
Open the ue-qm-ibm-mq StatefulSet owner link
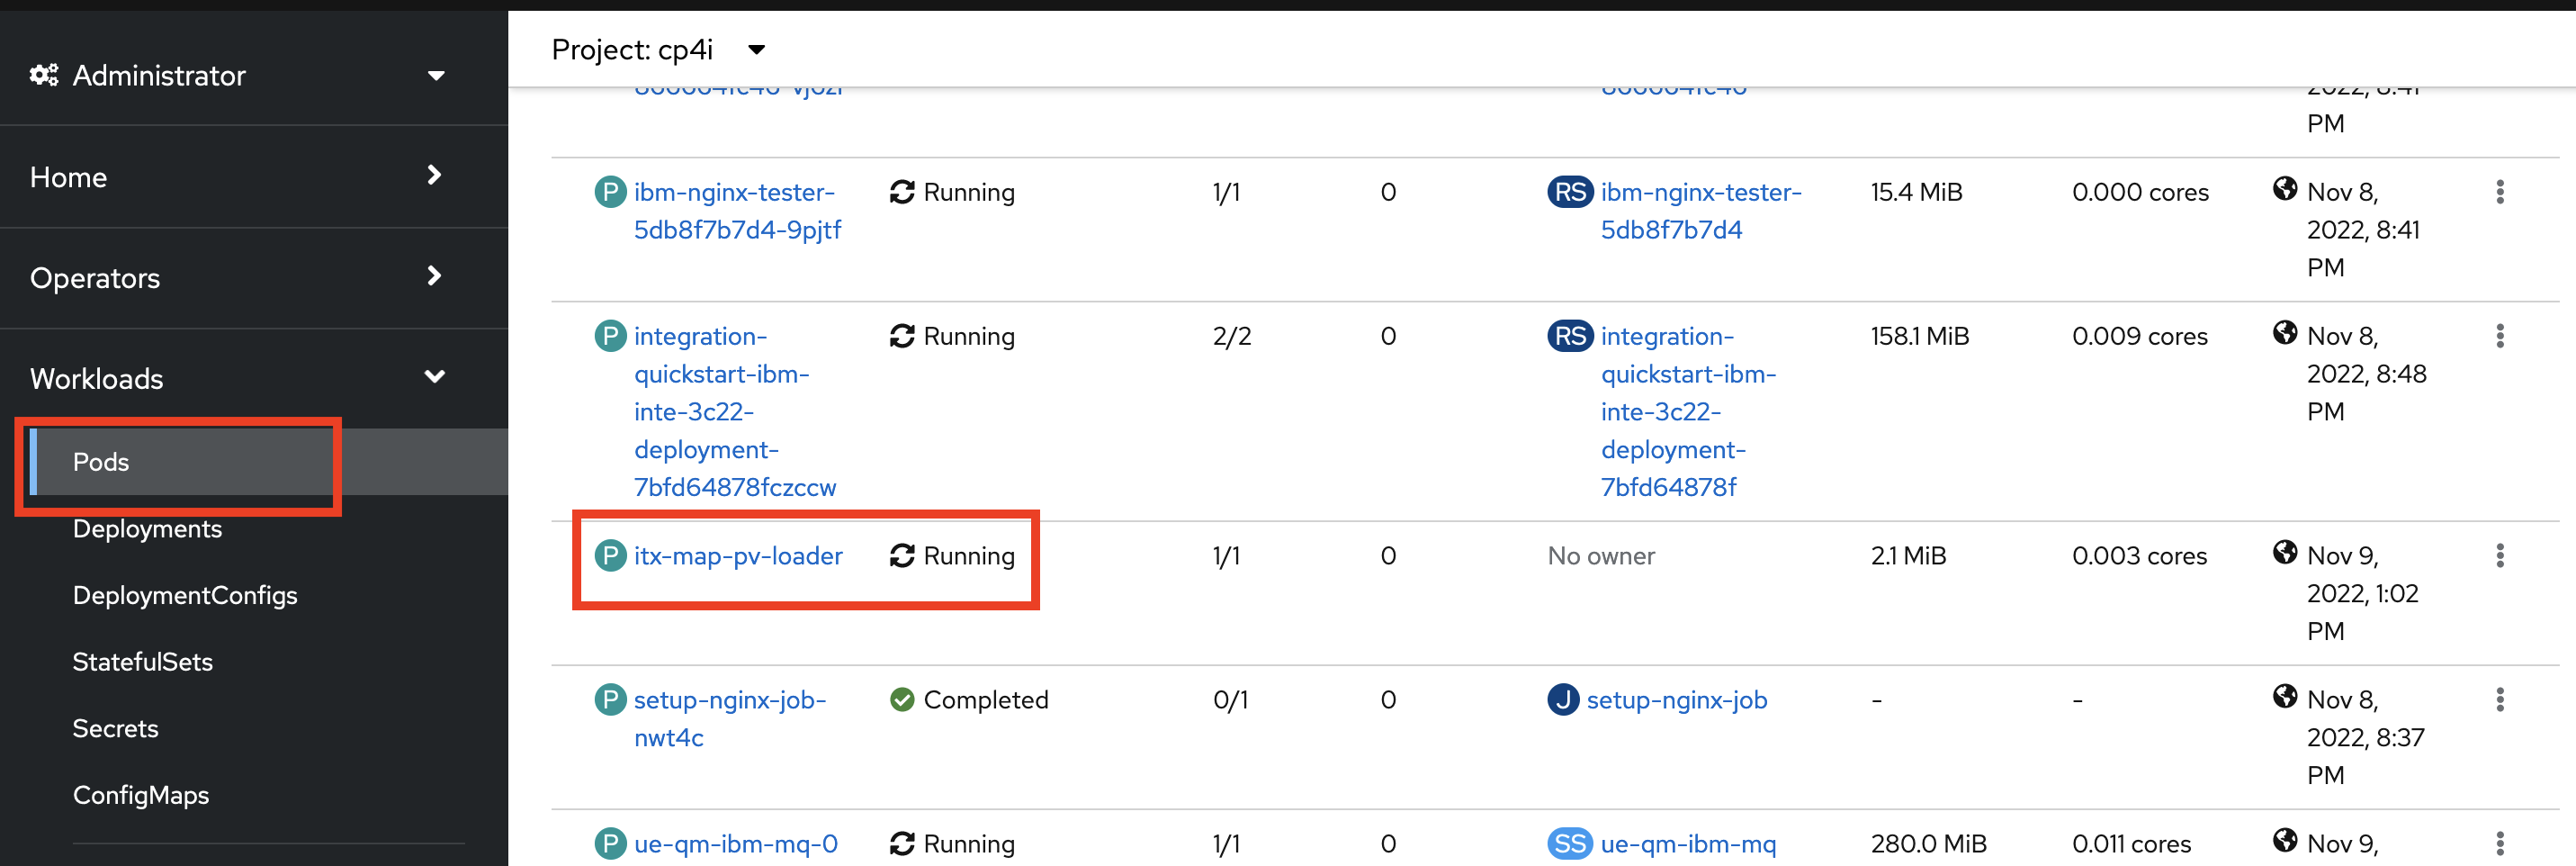1688,844
